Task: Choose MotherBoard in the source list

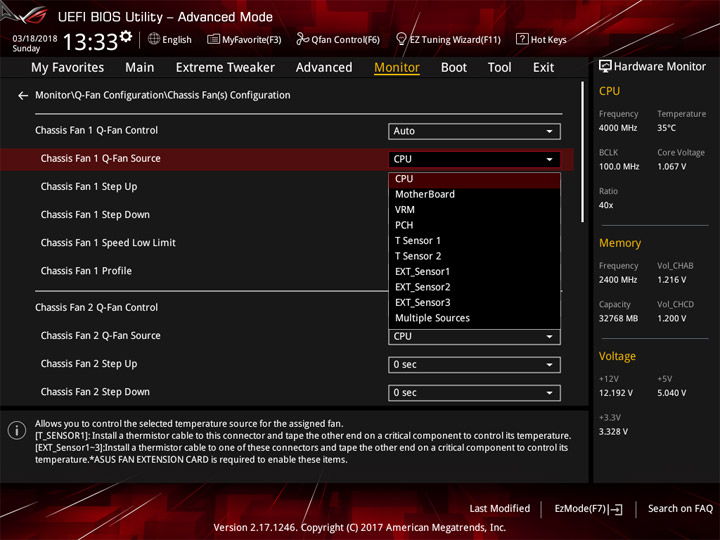Action: tap(474, 194)
